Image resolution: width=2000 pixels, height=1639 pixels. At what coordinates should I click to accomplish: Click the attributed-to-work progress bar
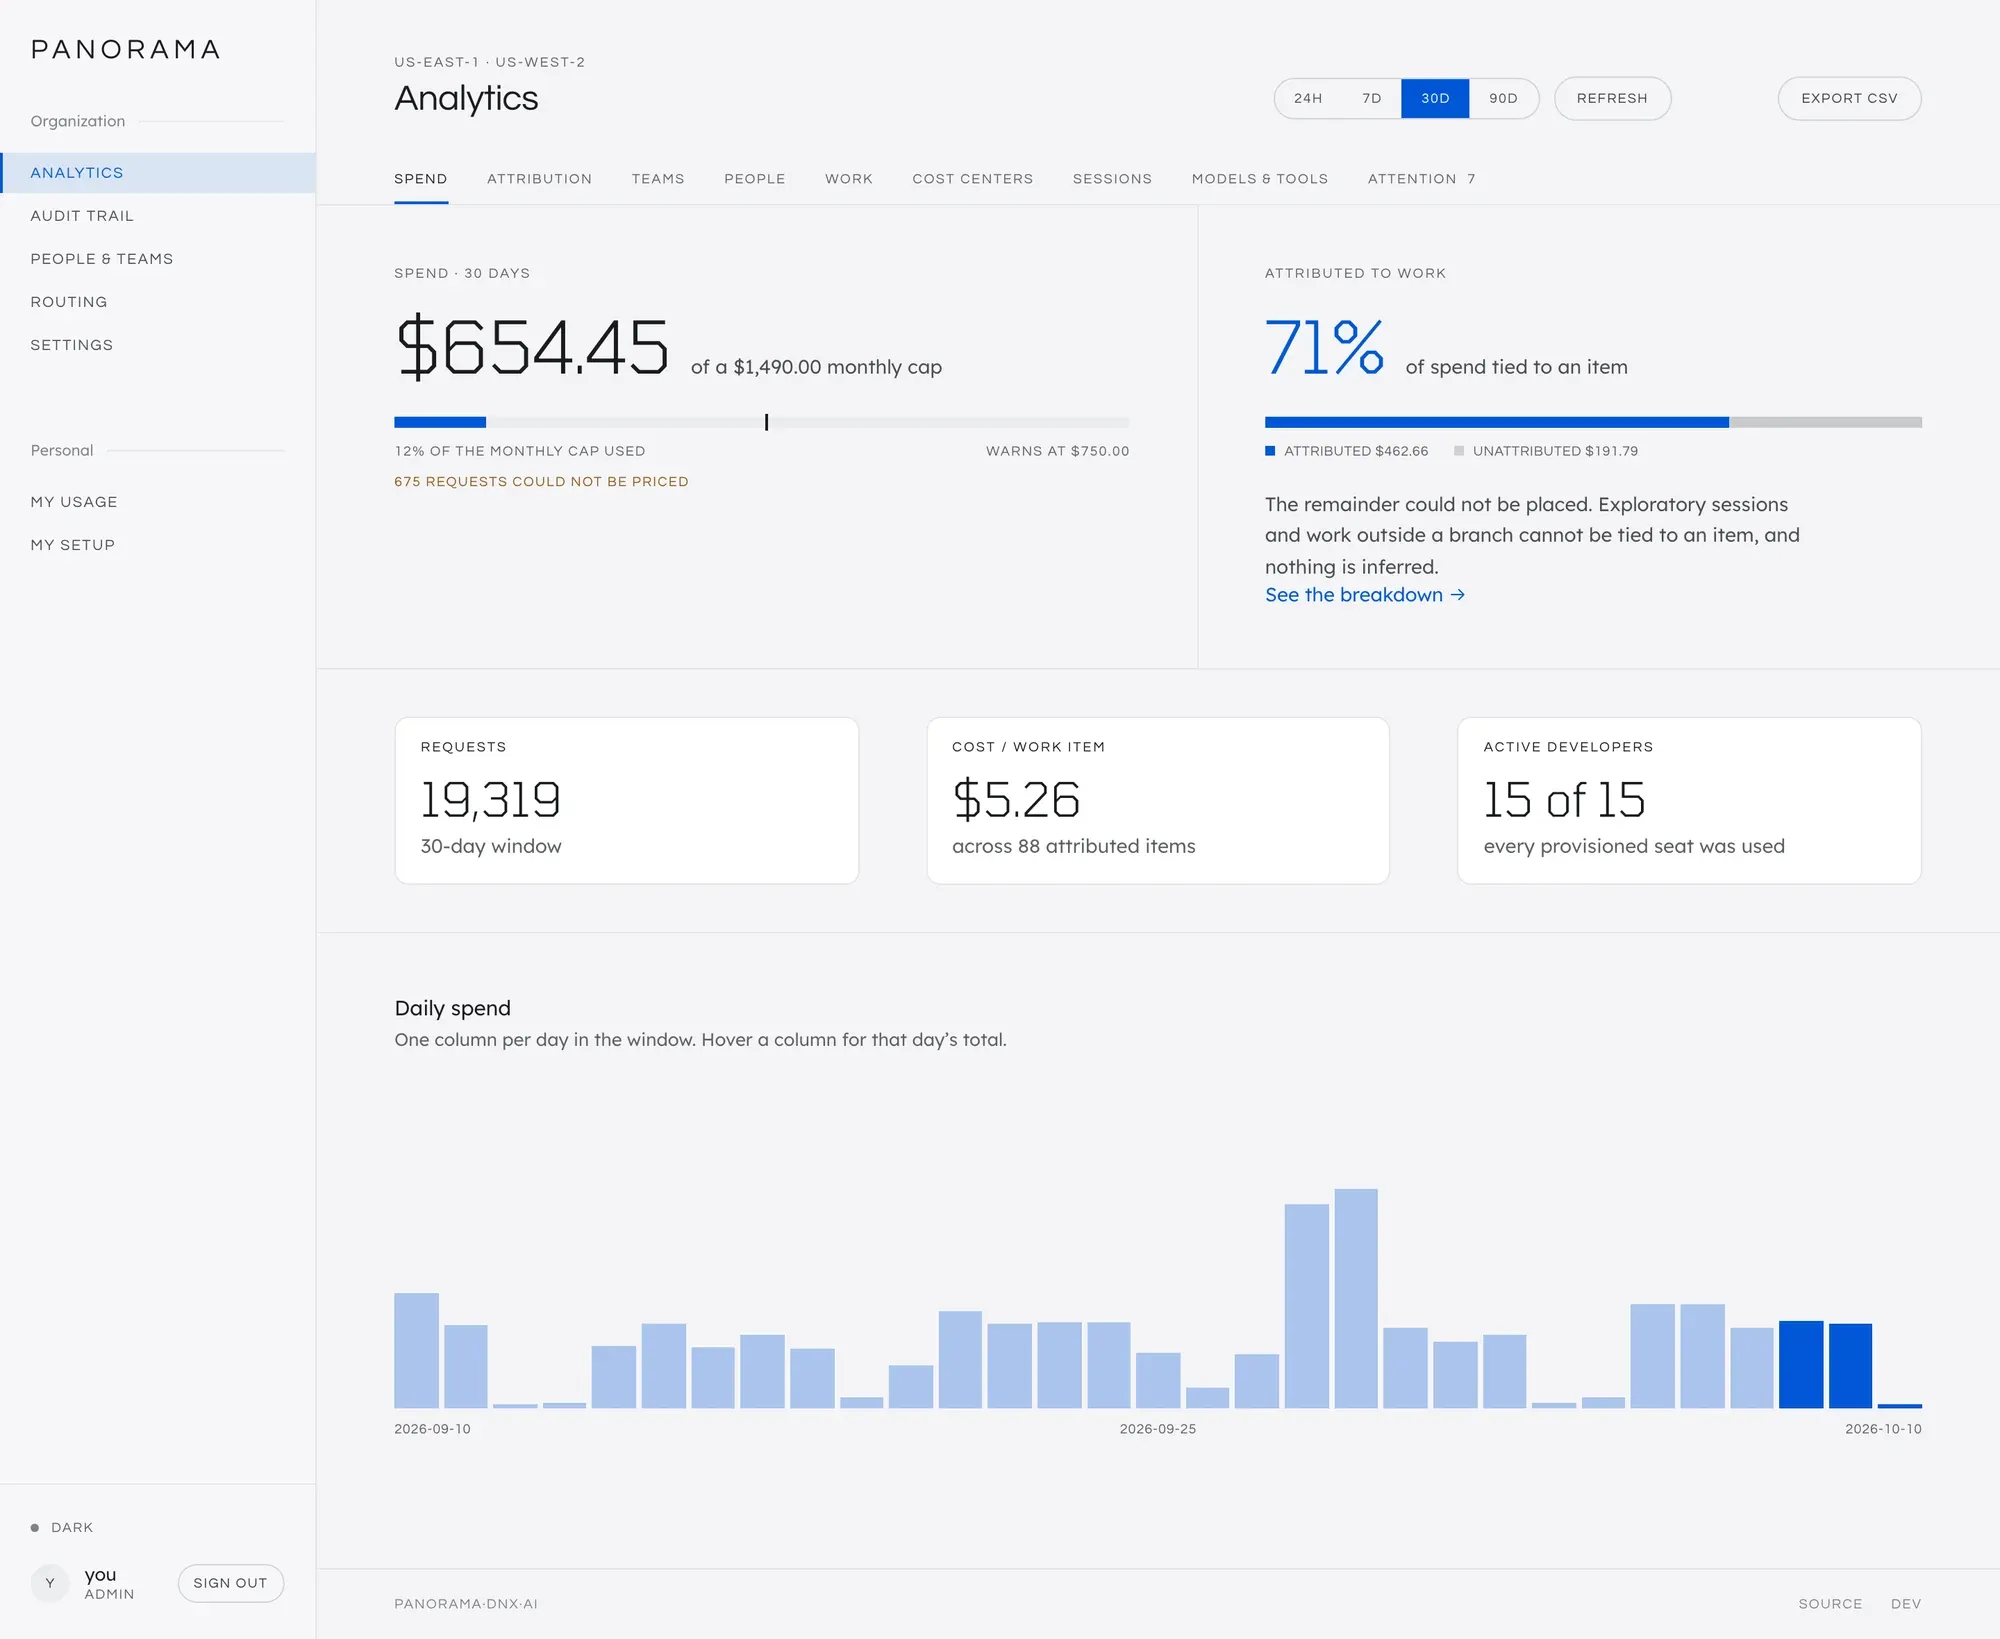pos(1593,422)
